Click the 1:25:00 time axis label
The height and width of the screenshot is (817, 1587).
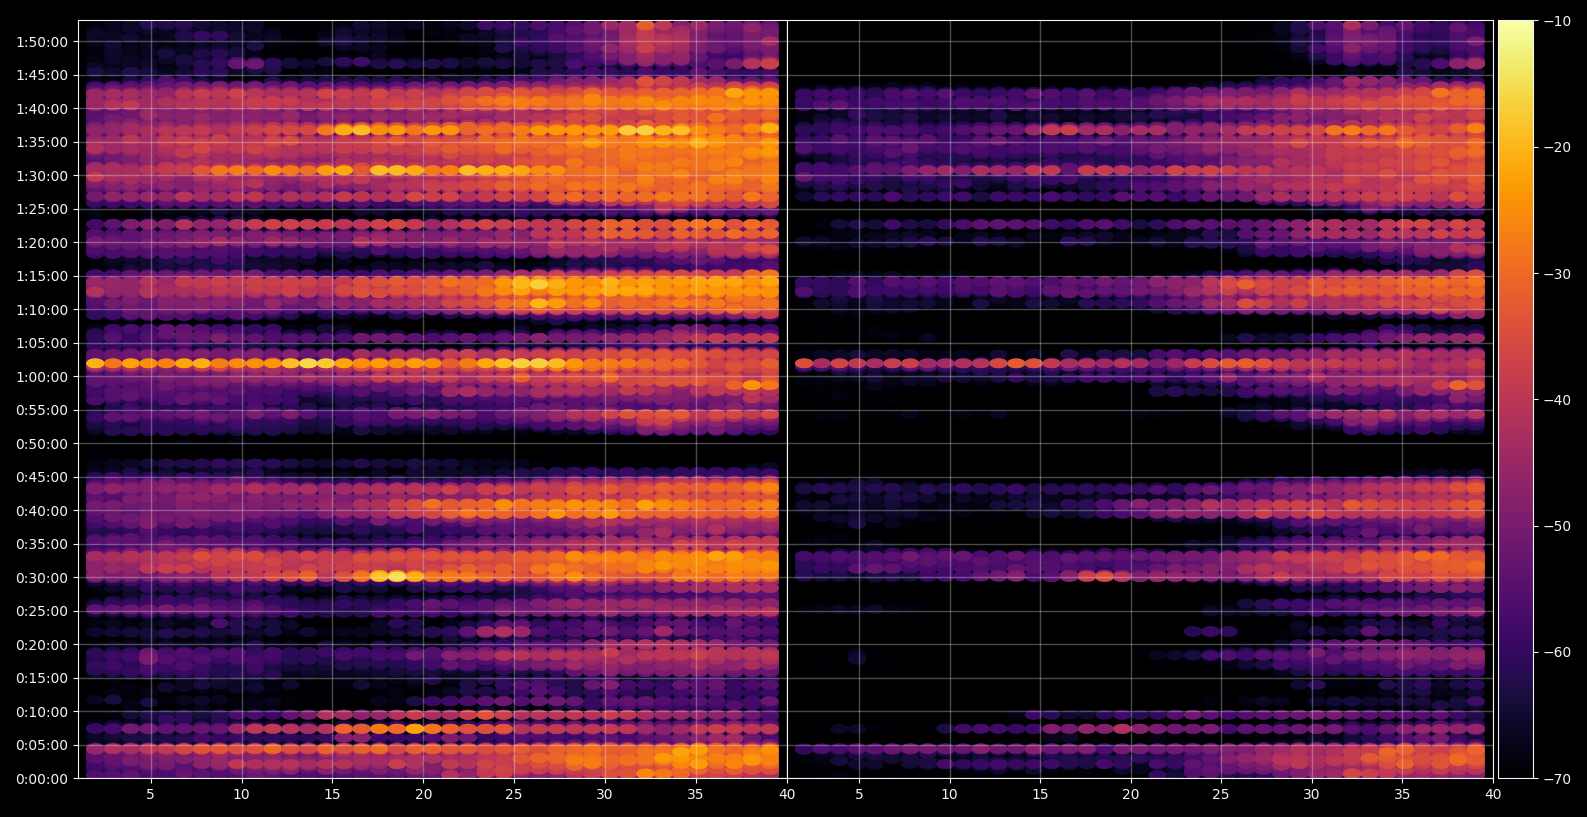click(x=42, y=209)
